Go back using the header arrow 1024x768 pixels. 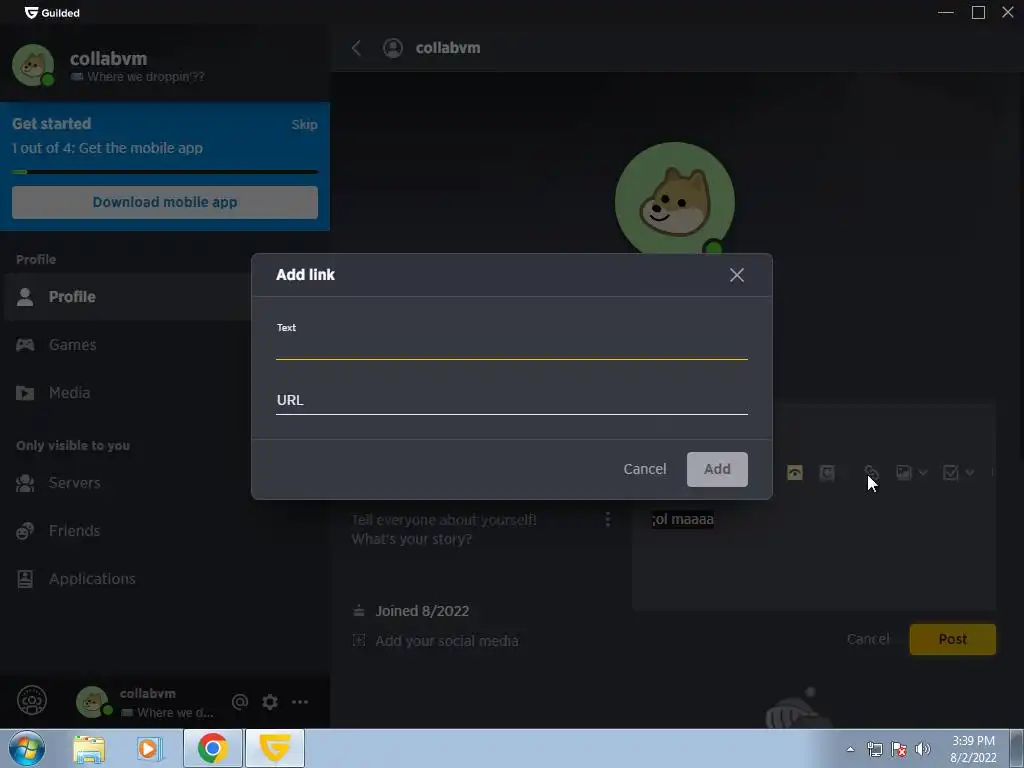(357, 48)
